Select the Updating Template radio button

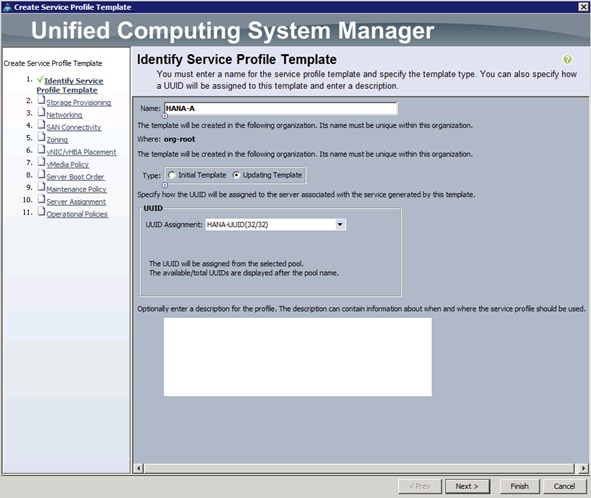pyautogui.click(x=236, y=175)
